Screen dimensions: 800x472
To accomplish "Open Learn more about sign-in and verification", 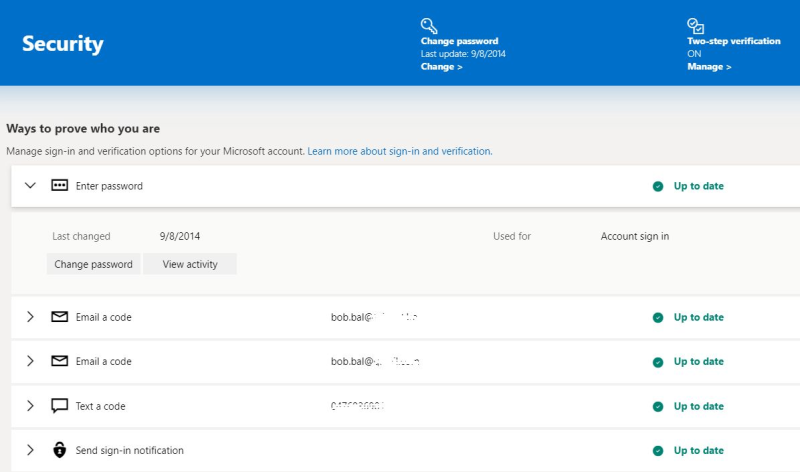I will pyautogui.click(x=399, y=151).
